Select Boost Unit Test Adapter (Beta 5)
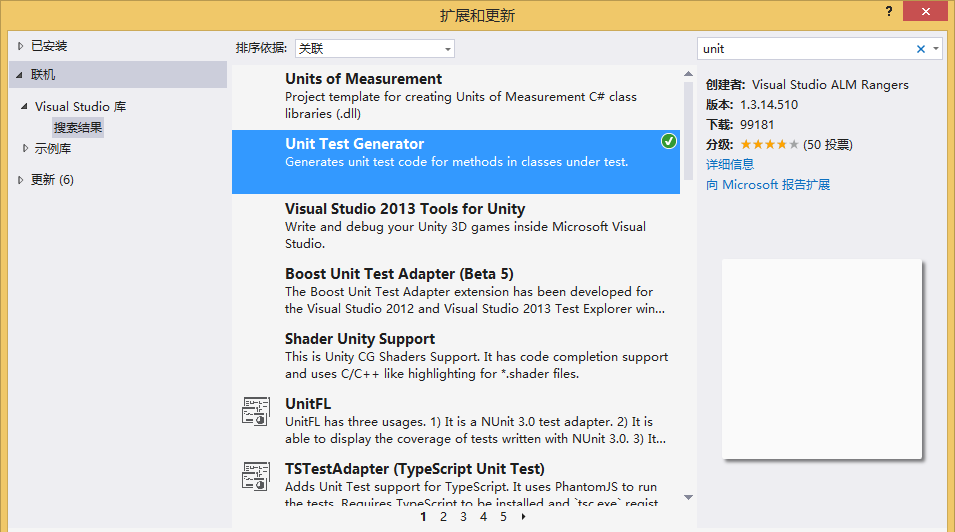This screenshot has width=955, height=532. tap(456, 291)
